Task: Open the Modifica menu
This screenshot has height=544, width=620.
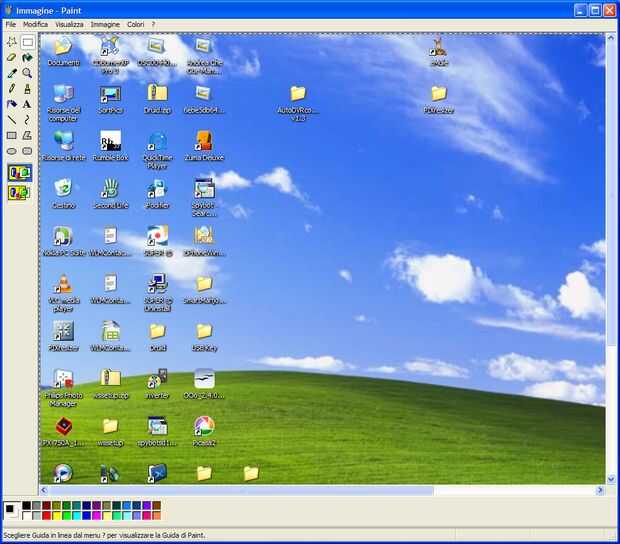Action: click(x=35, y=25)
